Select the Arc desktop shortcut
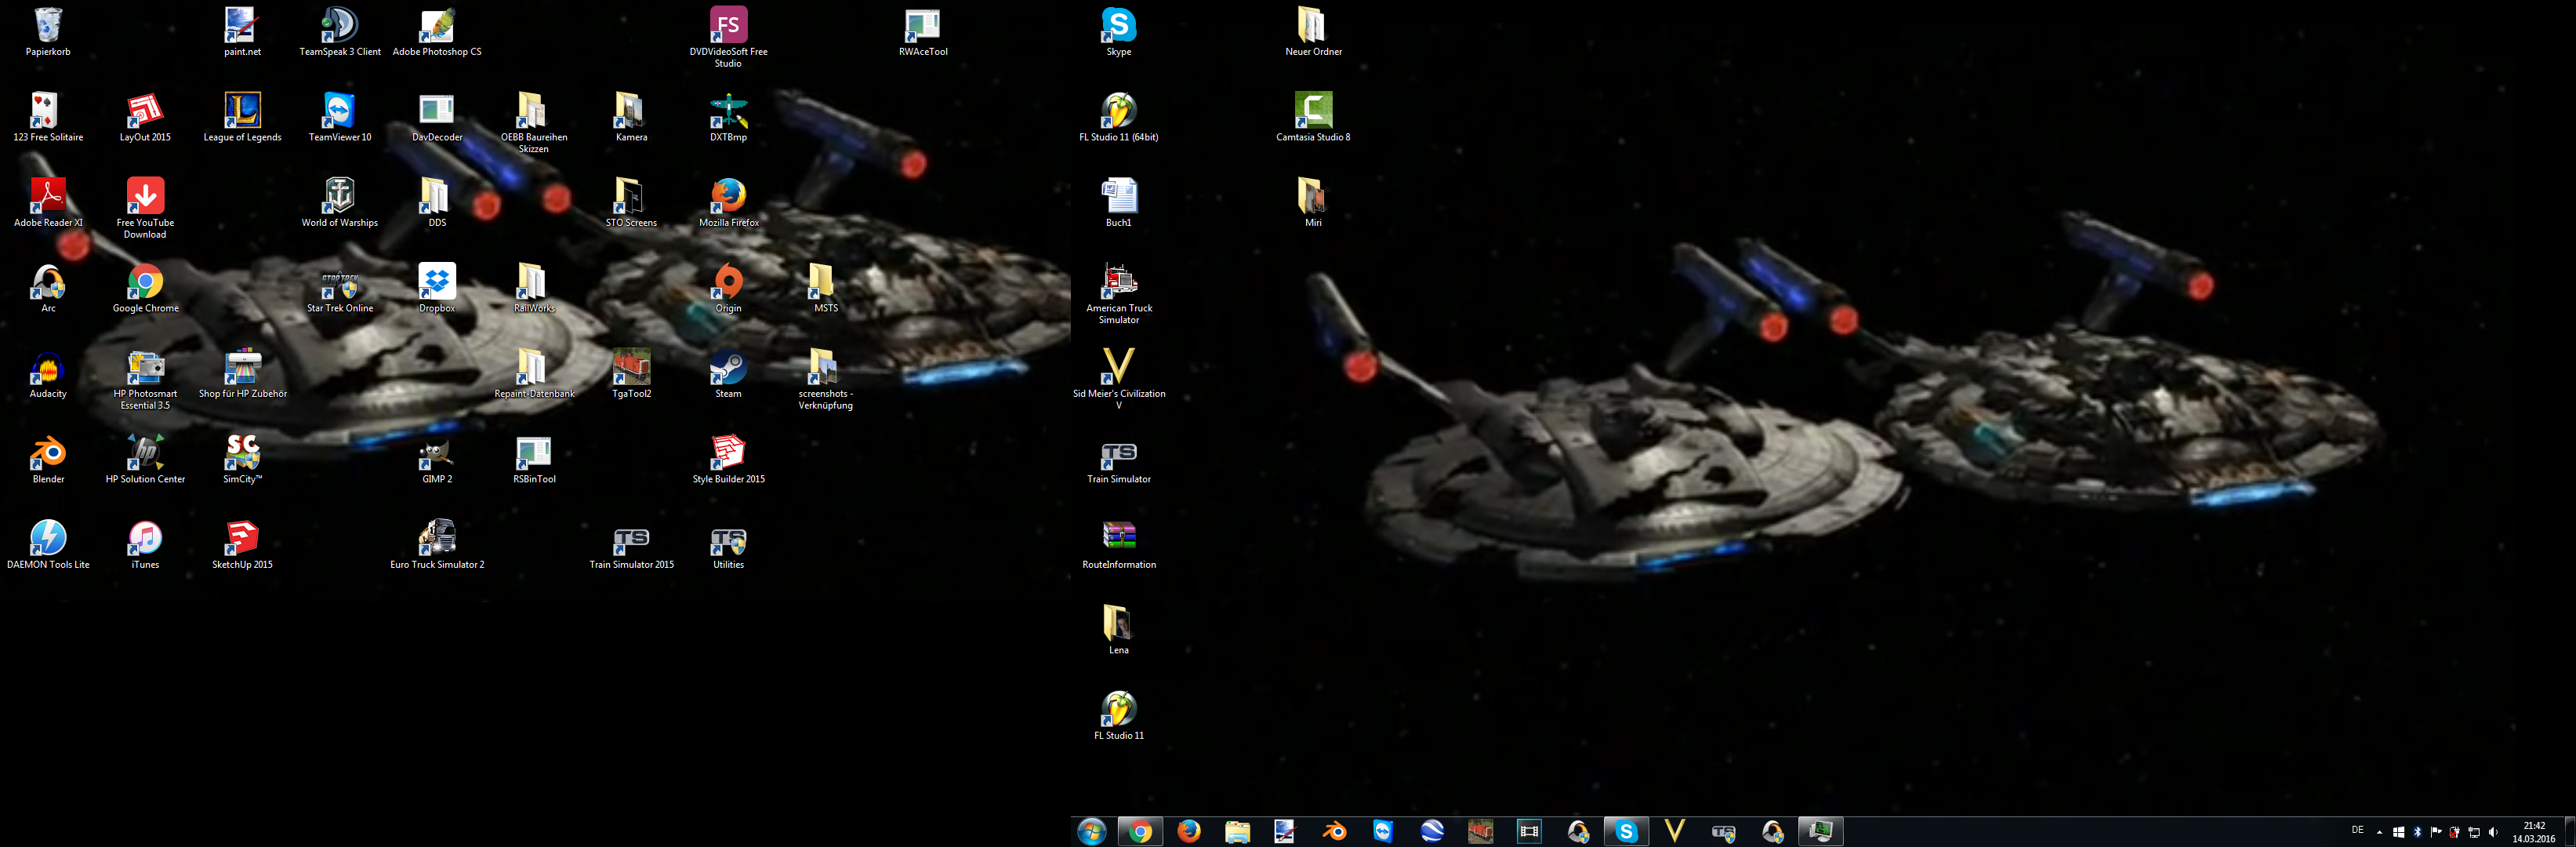Viewport: 2576px width, 847px height. pos(48,288)
